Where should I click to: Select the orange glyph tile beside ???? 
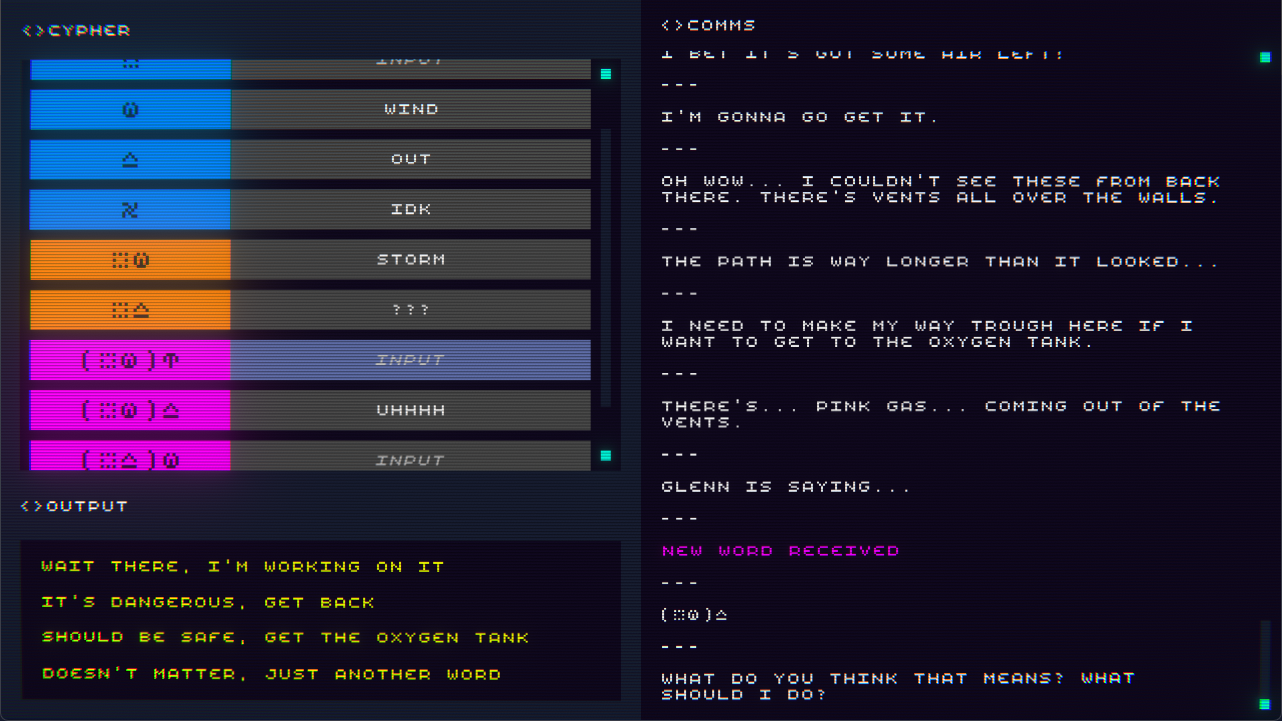coord(130,310)
